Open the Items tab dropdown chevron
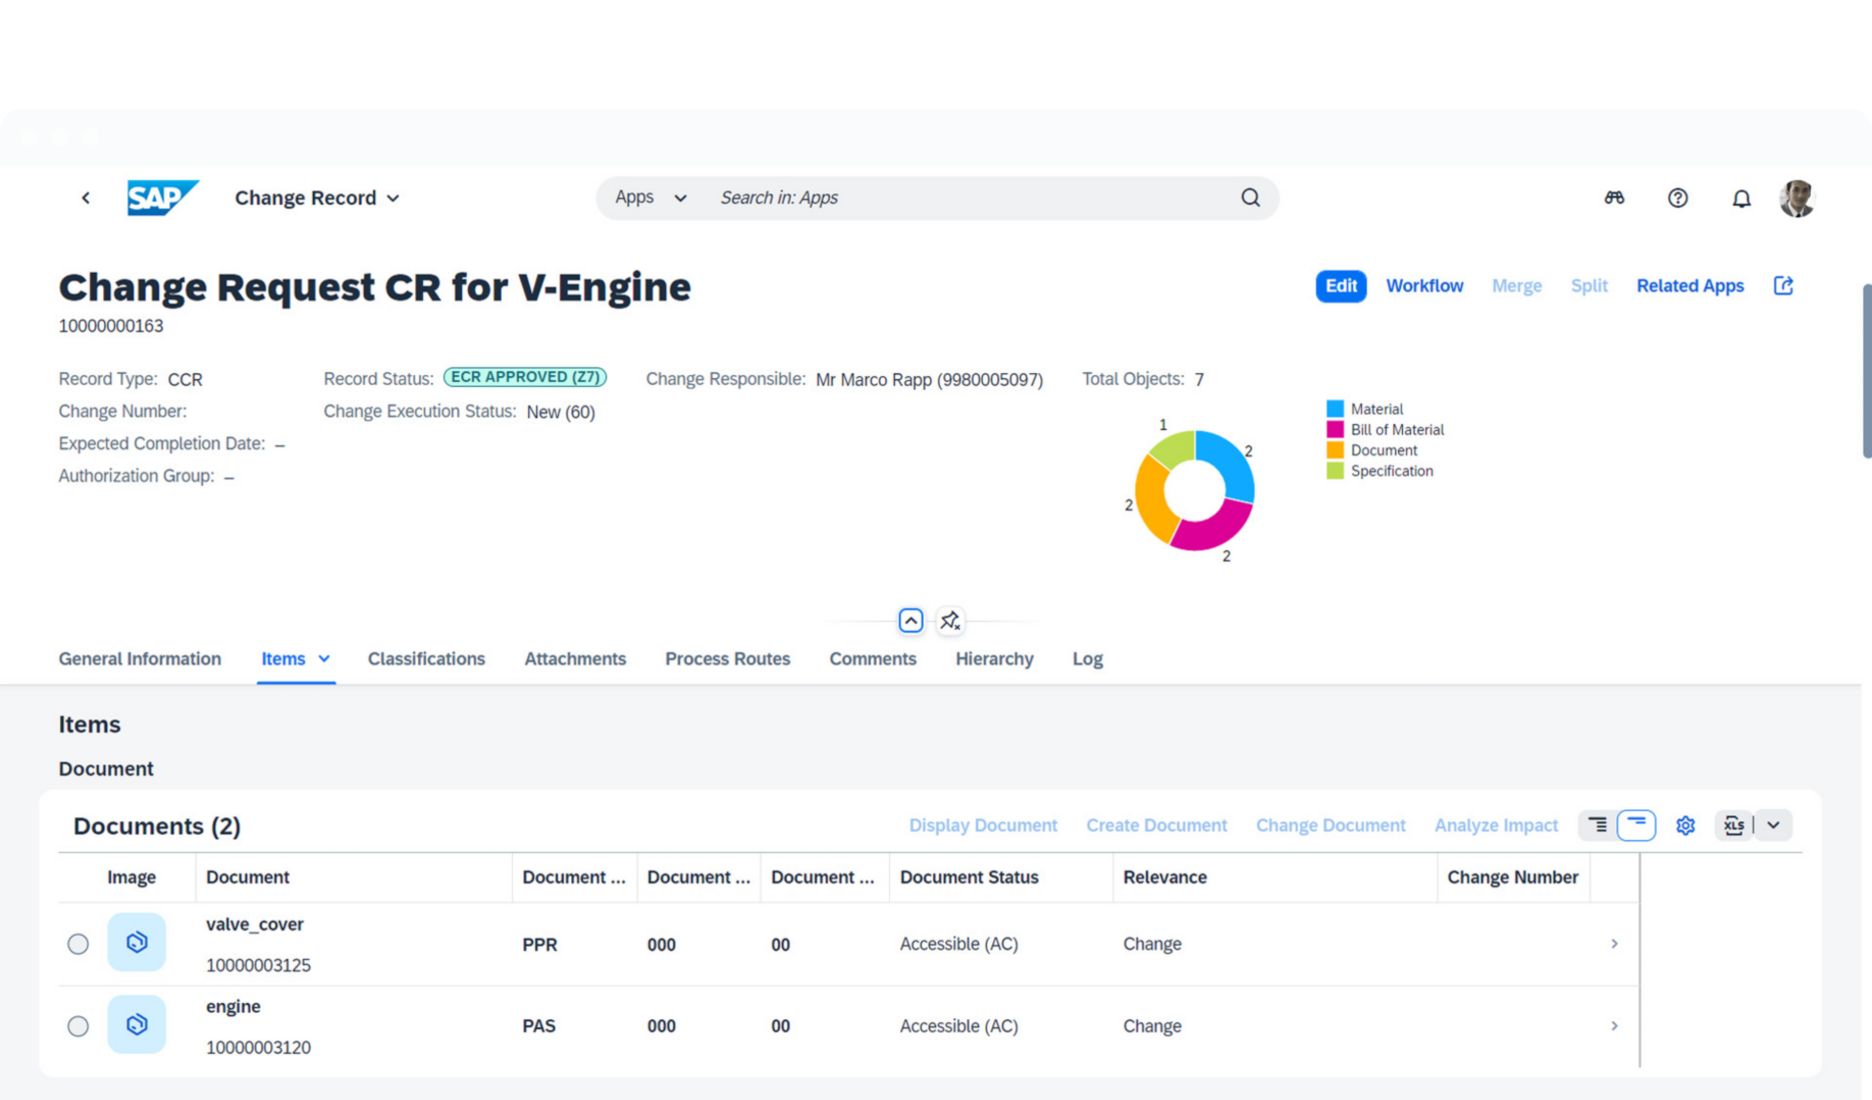 click(x=325, y=658)
